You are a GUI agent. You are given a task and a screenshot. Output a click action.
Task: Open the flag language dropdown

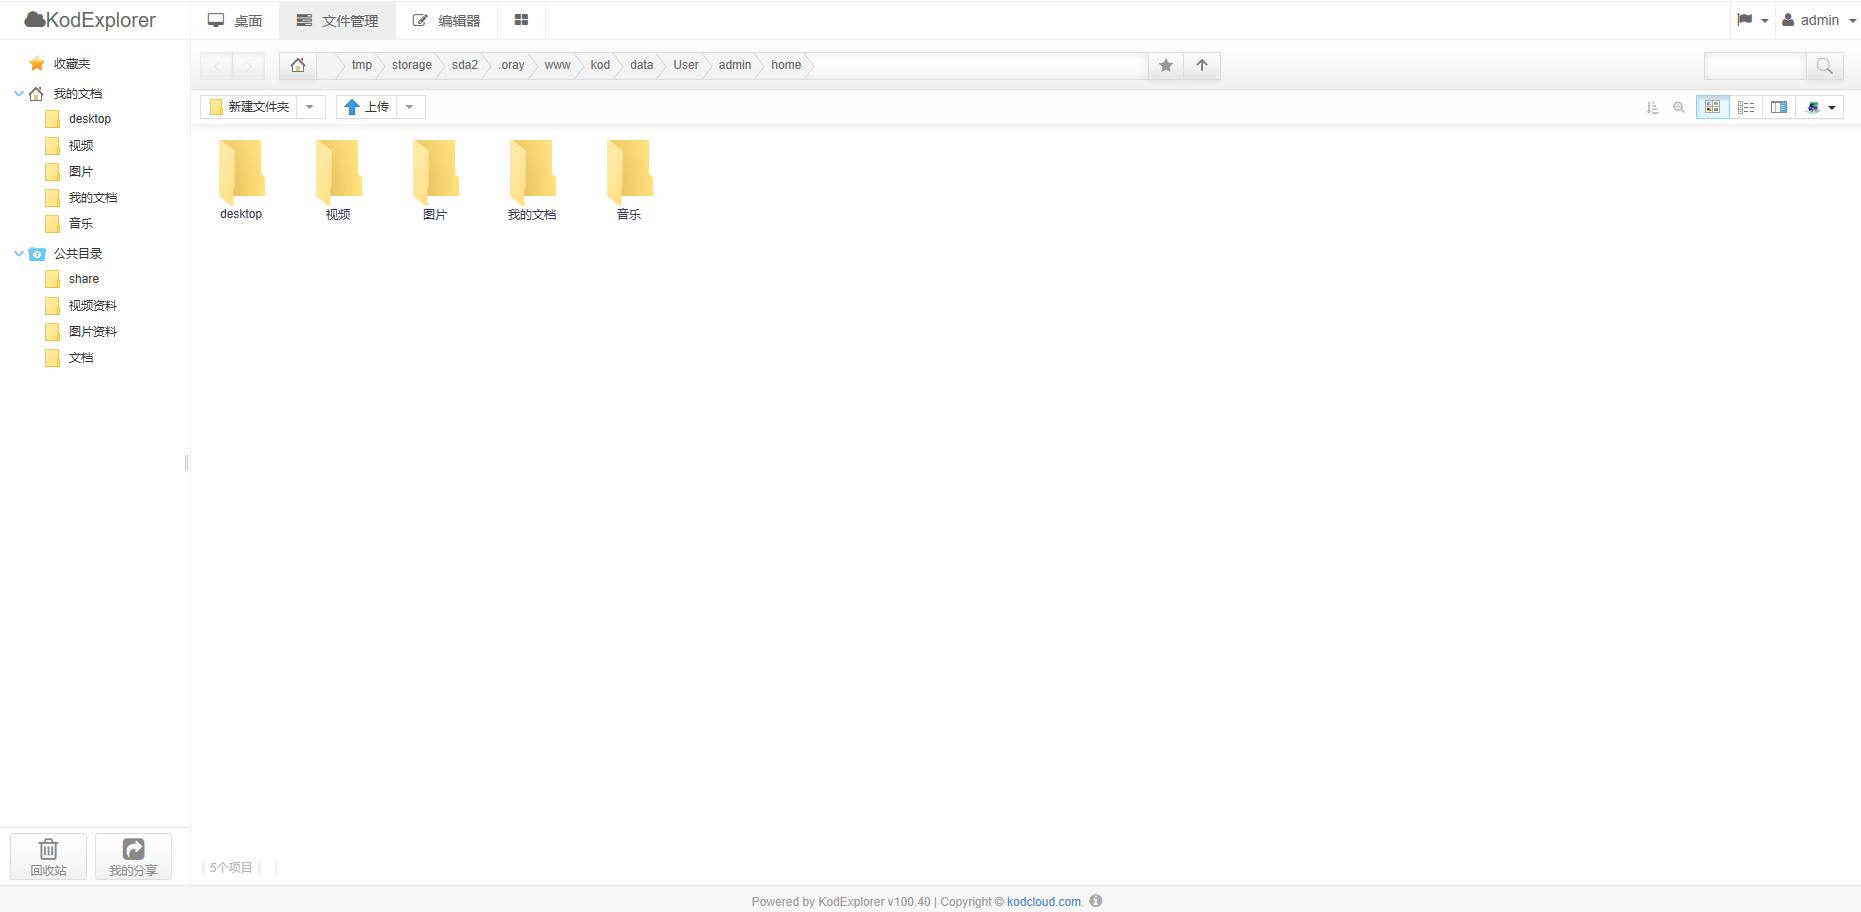1753,20
